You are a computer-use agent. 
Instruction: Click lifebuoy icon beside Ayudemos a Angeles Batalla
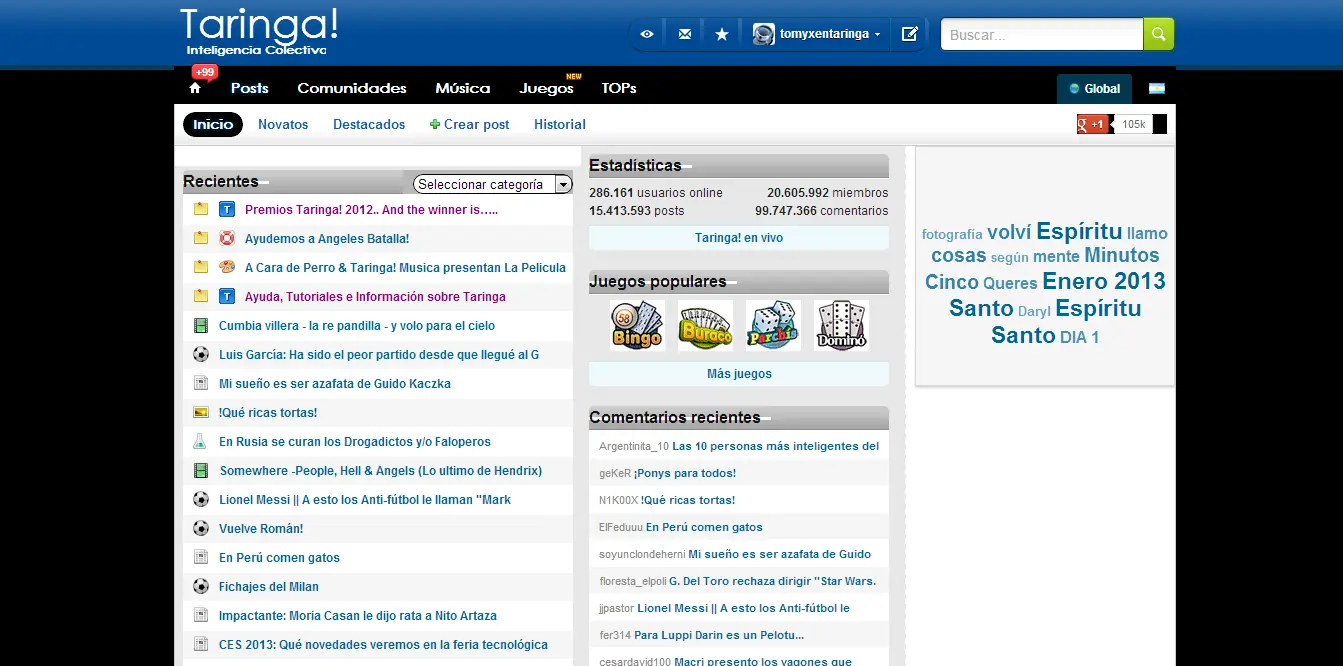227,239
